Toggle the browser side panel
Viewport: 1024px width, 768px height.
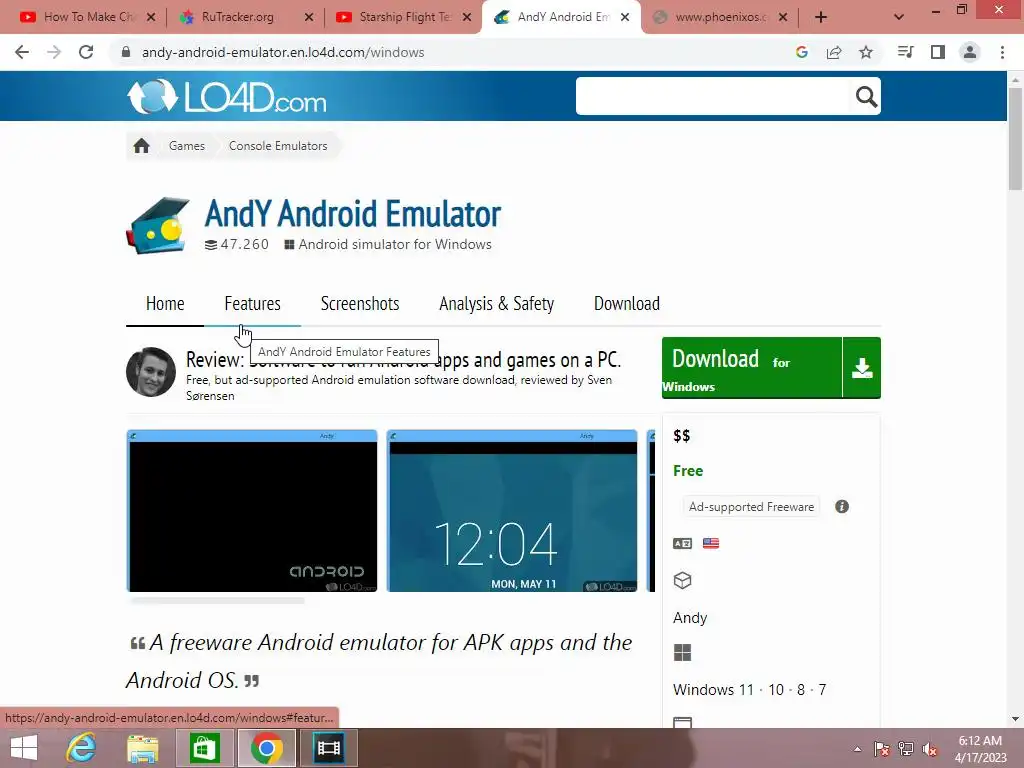[938, 52]
